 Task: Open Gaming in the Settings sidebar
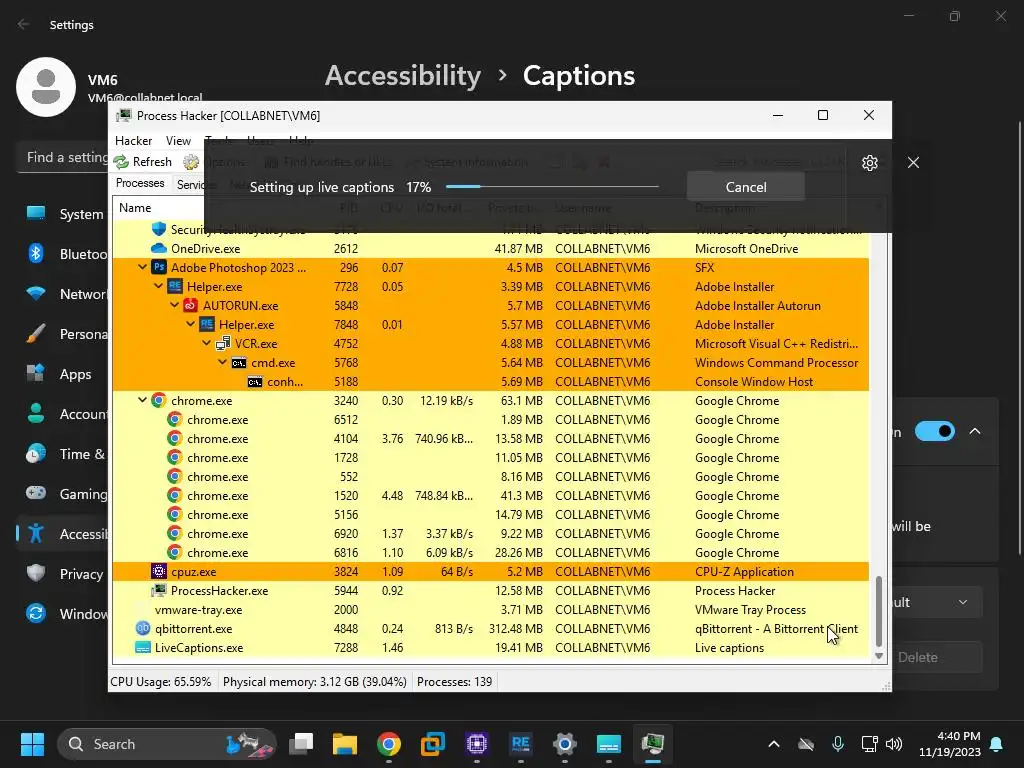(64, 494)
